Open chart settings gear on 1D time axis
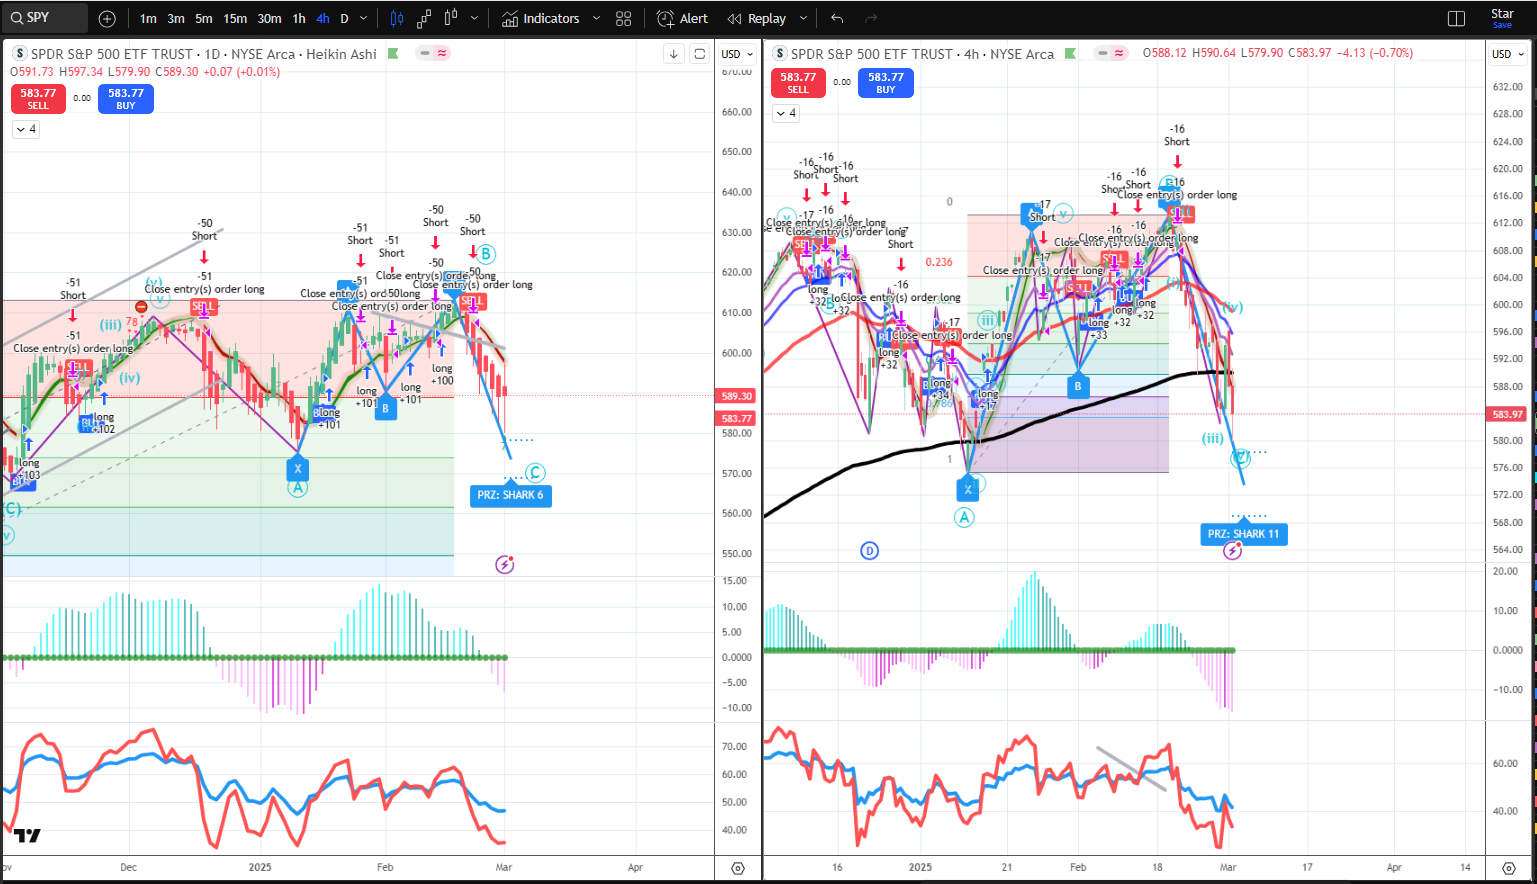 click(x=738, y=868)
